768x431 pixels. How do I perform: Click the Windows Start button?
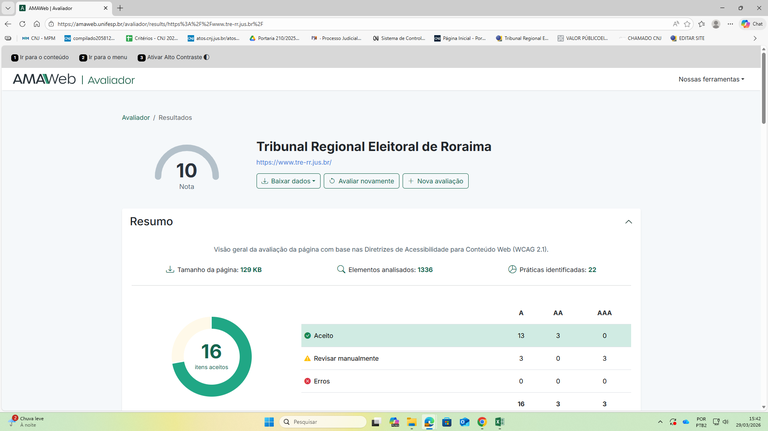pos(269,422)
